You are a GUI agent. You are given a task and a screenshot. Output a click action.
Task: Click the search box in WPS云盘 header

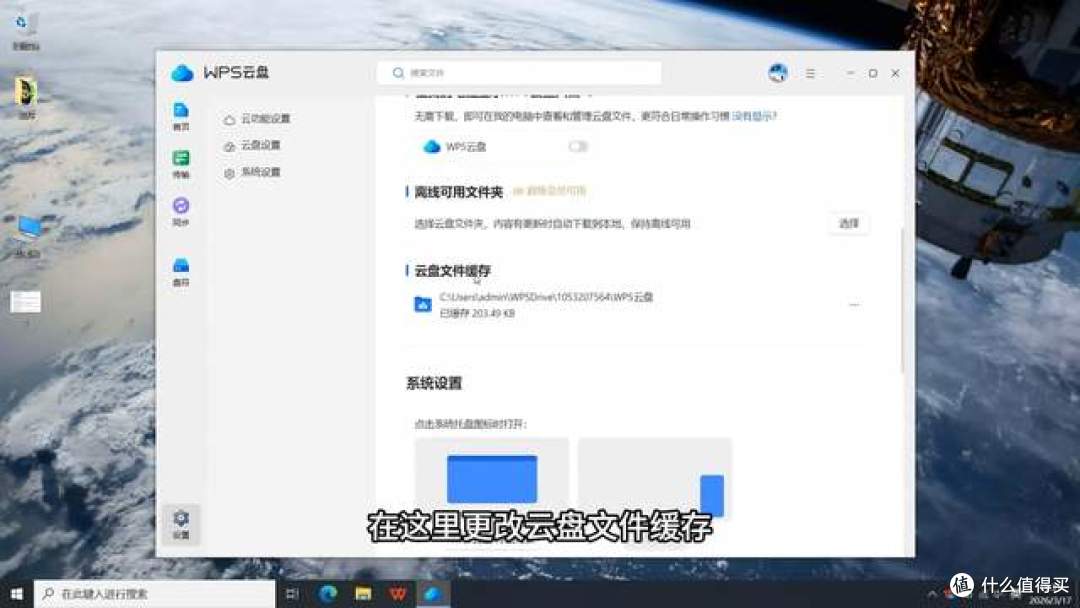[x=519, y=73]
